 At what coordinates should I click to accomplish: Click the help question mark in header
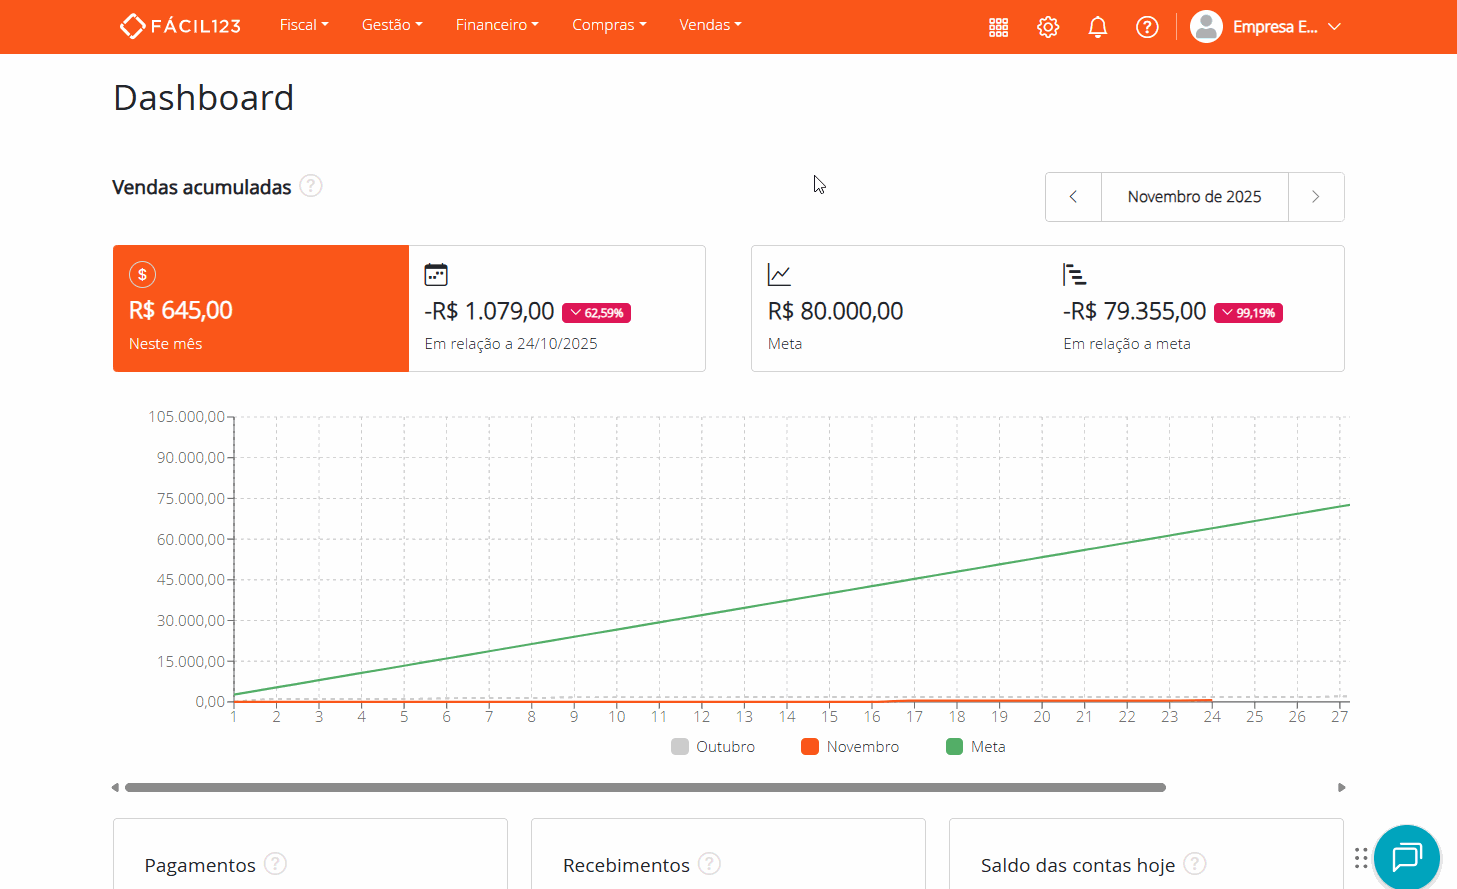click(1147, 27)
